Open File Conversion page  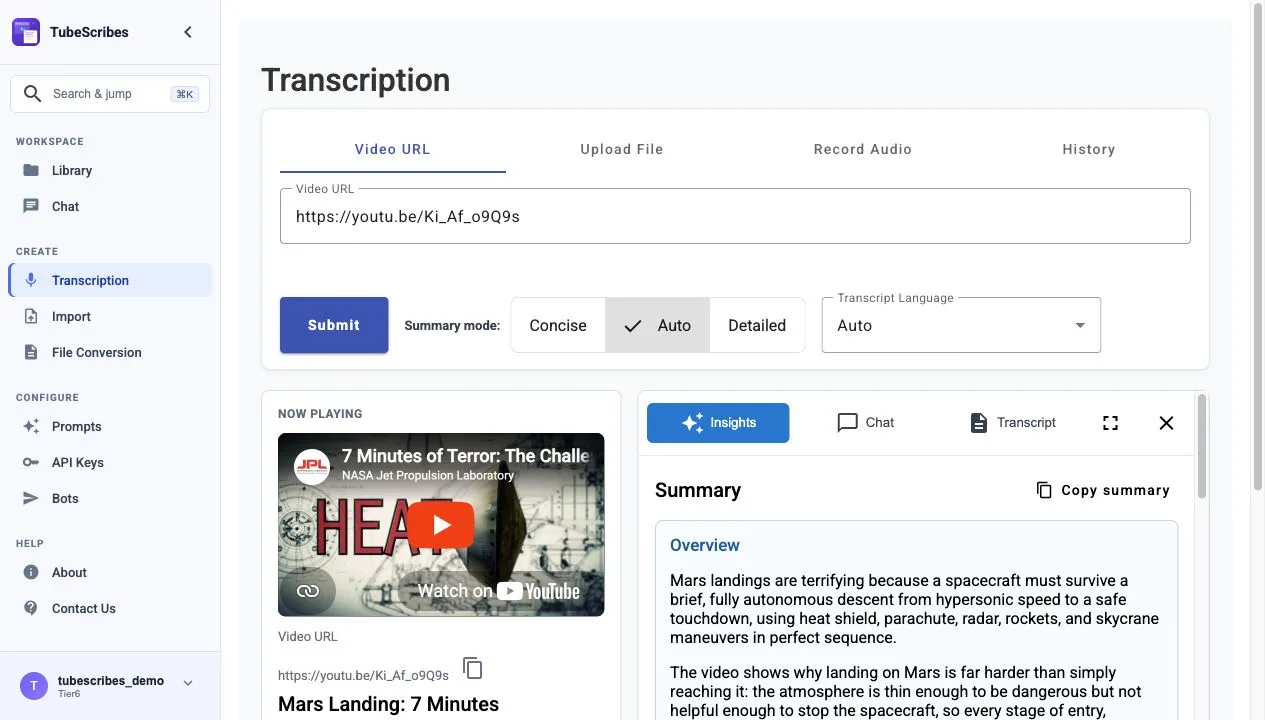(110, 352)
